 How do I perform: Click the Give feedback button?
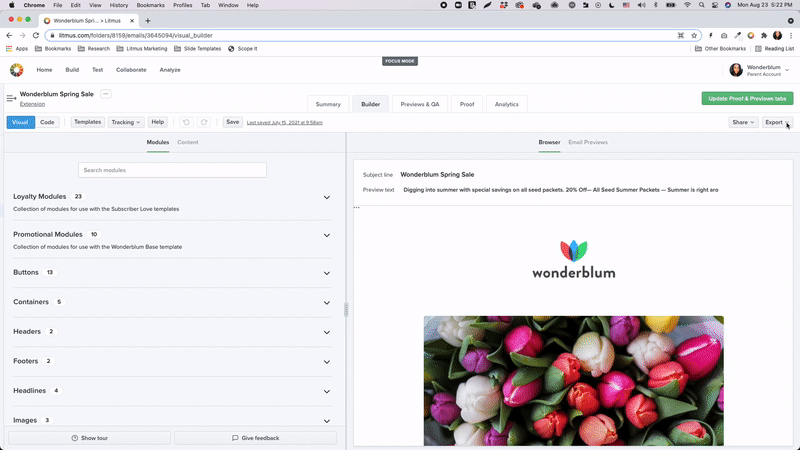[255, 438]
